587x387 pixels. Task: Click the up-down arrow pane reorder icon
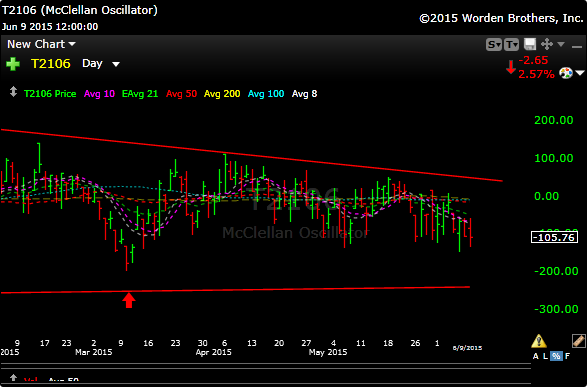[x=13, y=92]
